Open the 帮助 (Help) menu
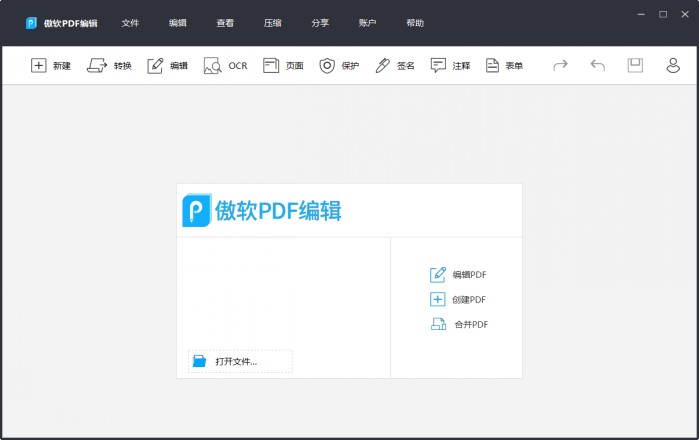This screenshot has width=699, height=440. click(415, 23)
